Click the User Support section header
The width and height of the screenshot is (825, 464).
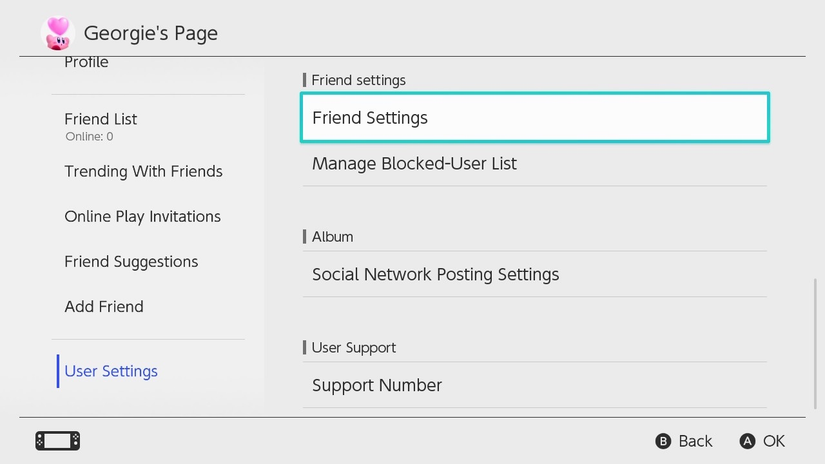pyautogui.click(x=354, y=348)
